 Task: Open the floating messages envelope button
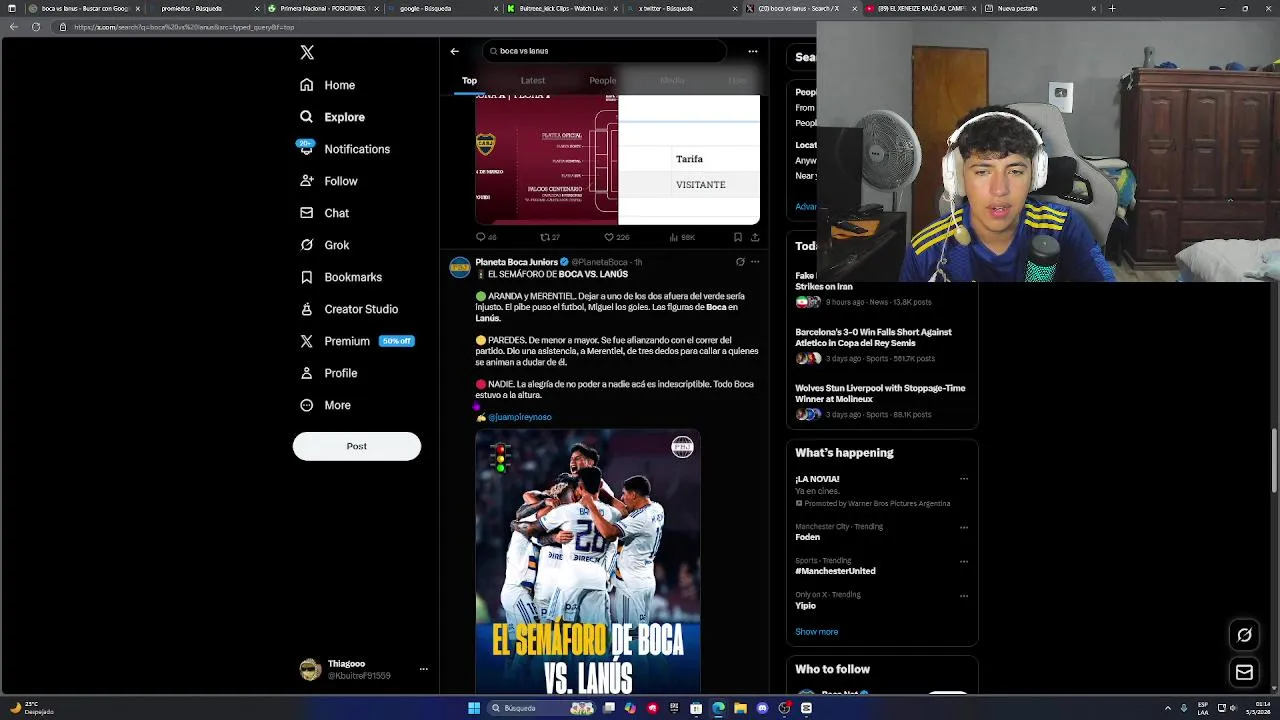pos(1244,673)
